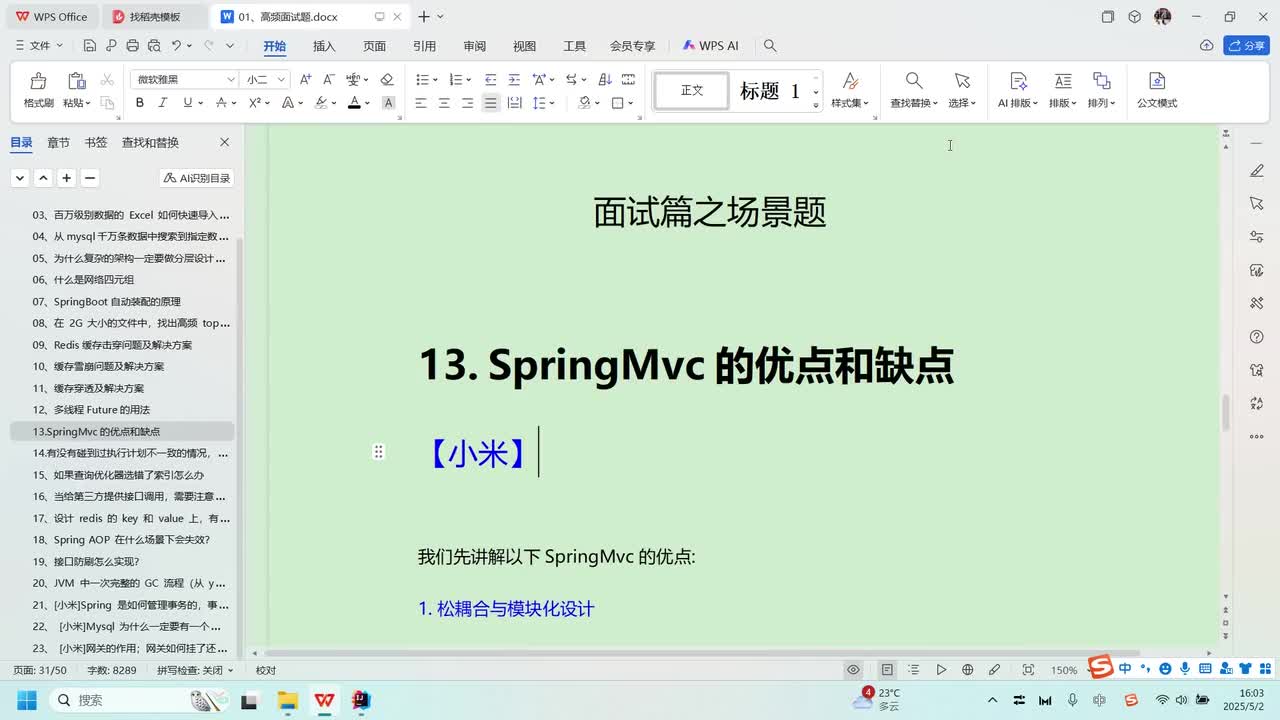
Task: Switch to the 视图 (View) ribbon tab
Action: click(524, 46)
